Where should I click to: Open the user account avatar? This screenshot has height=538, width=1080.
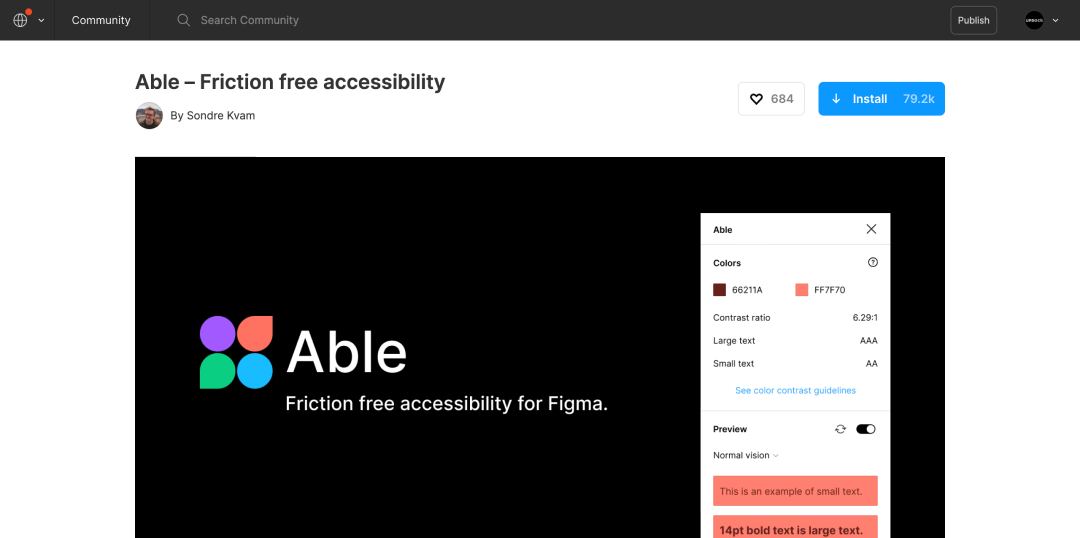coord(1034,20)
